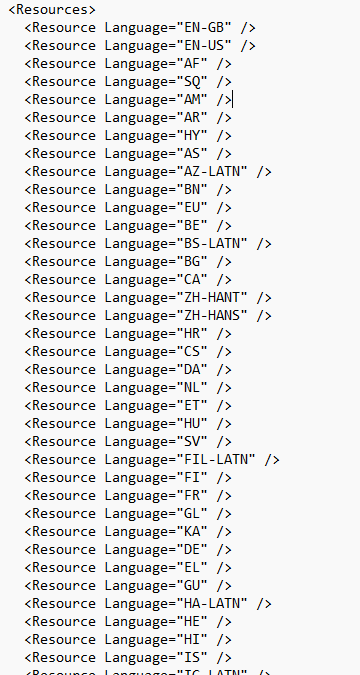Click the Language="KA" resource entry

(128, 531)
